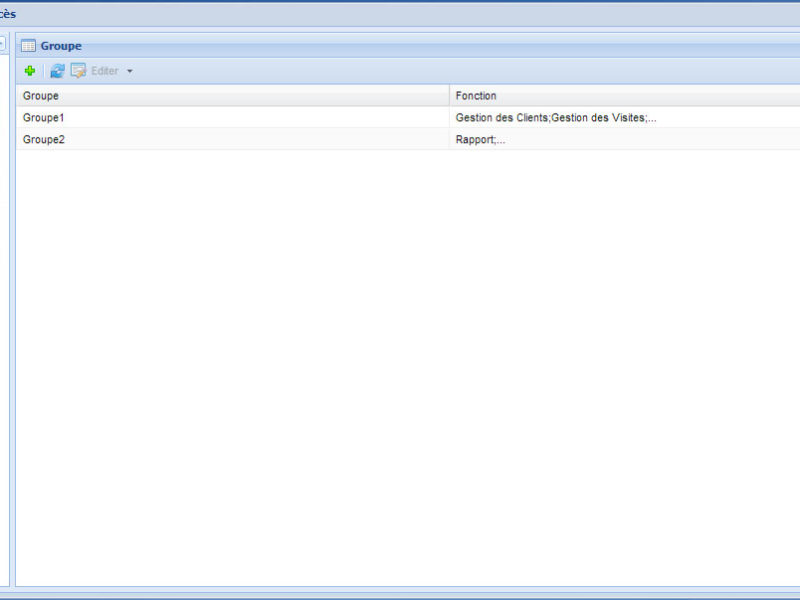Screen dimensions: 800x600
Task: Click divider between Groupe and Fonction headers
Action: pyautogui.click(x=449, y=96)
